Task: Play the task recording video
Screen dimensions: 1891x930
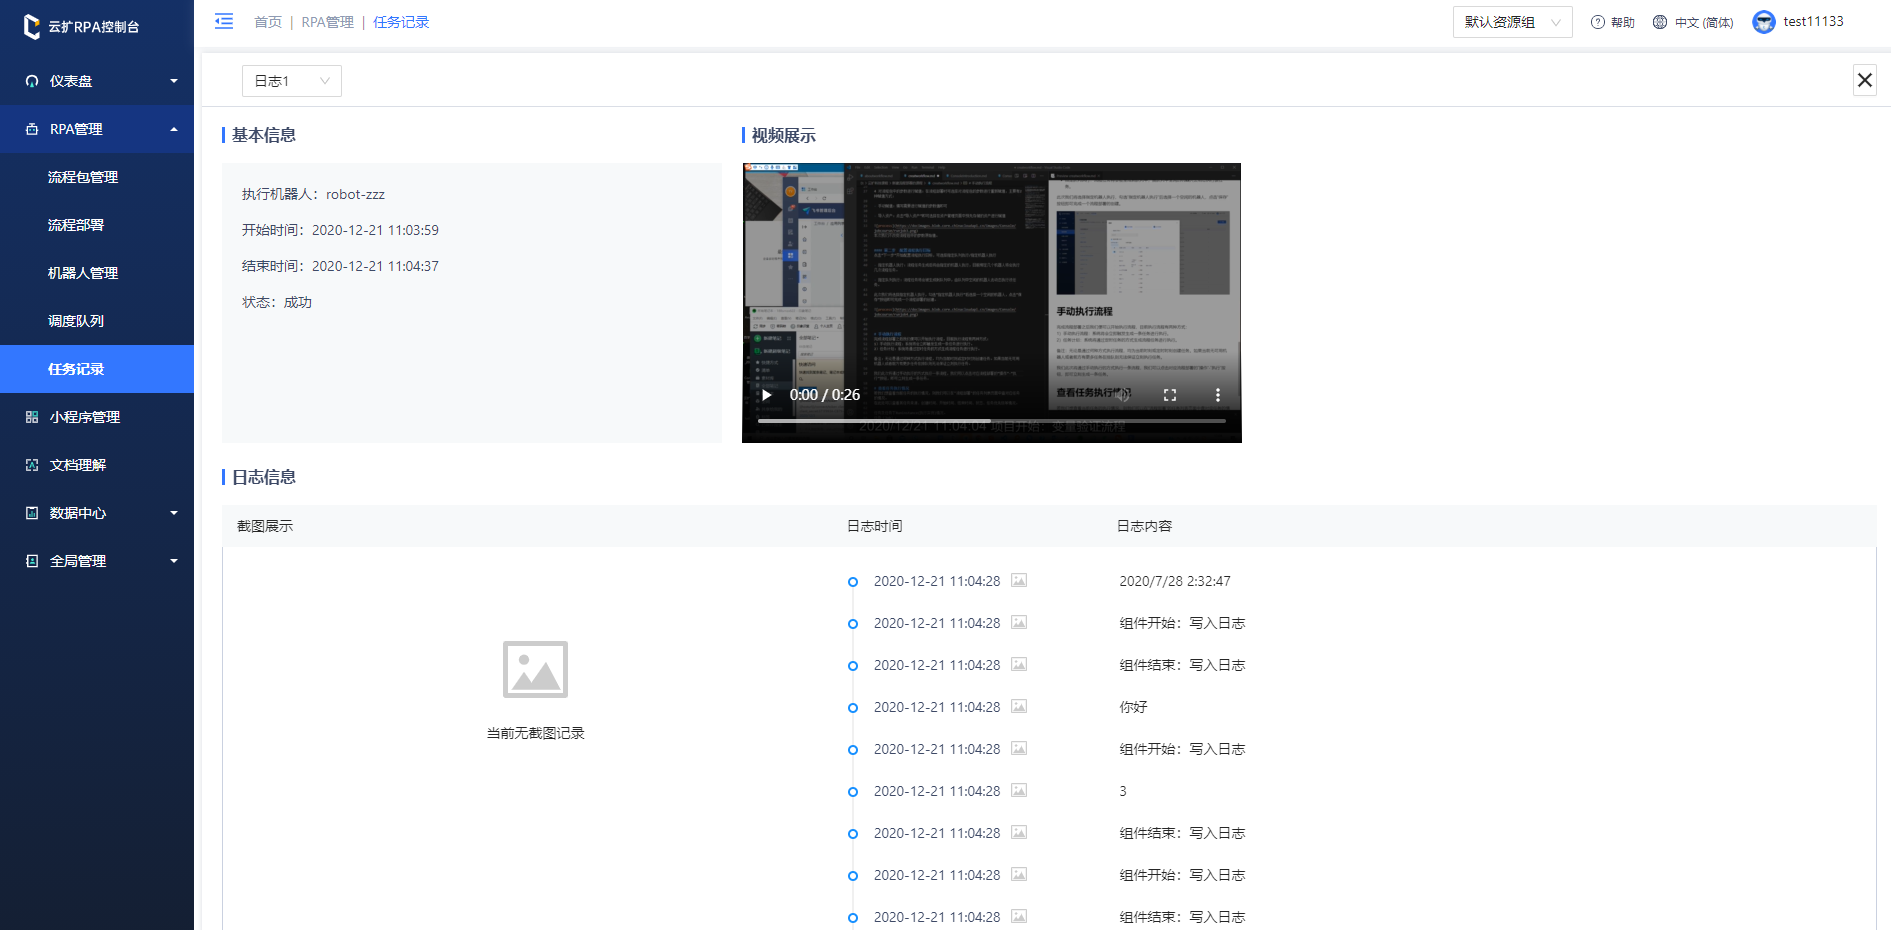Action: click(767, 395)
